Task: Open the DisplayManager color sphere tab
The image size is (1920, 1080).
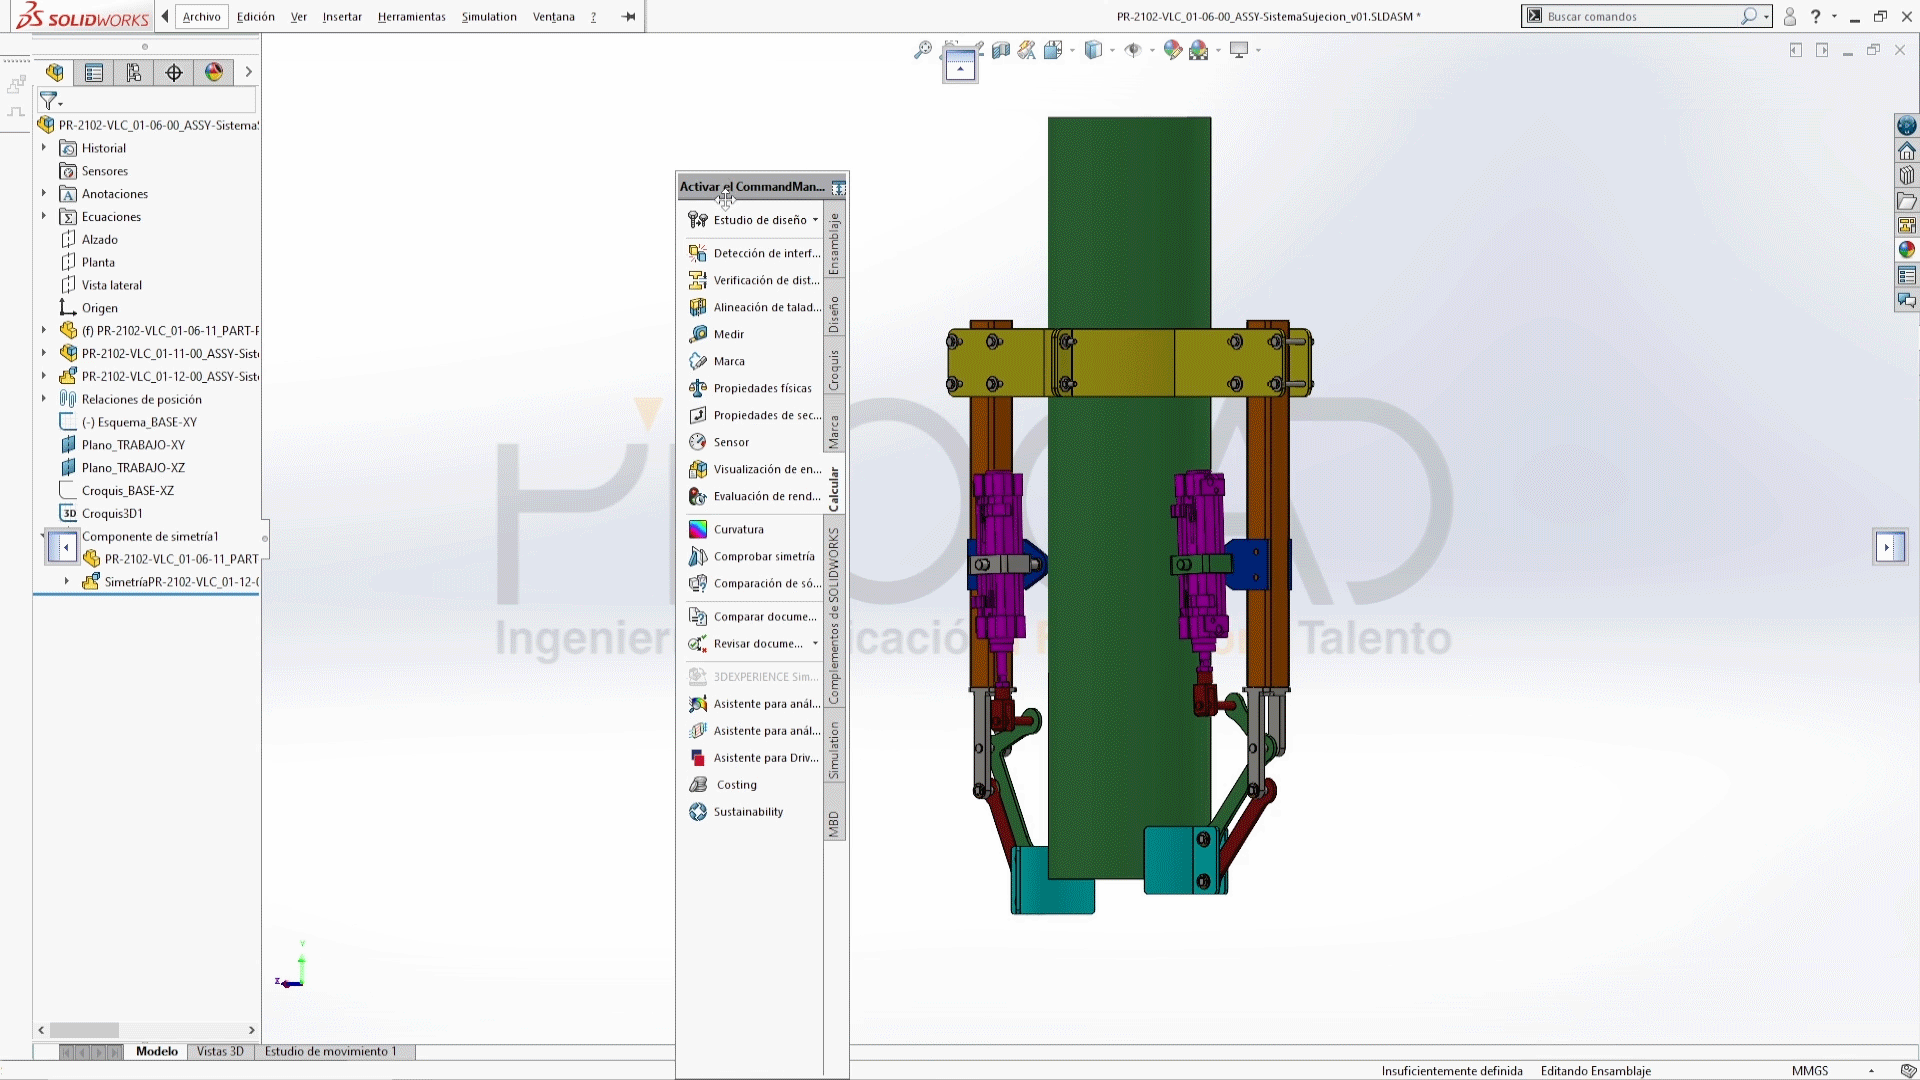Action: point(214,72)
